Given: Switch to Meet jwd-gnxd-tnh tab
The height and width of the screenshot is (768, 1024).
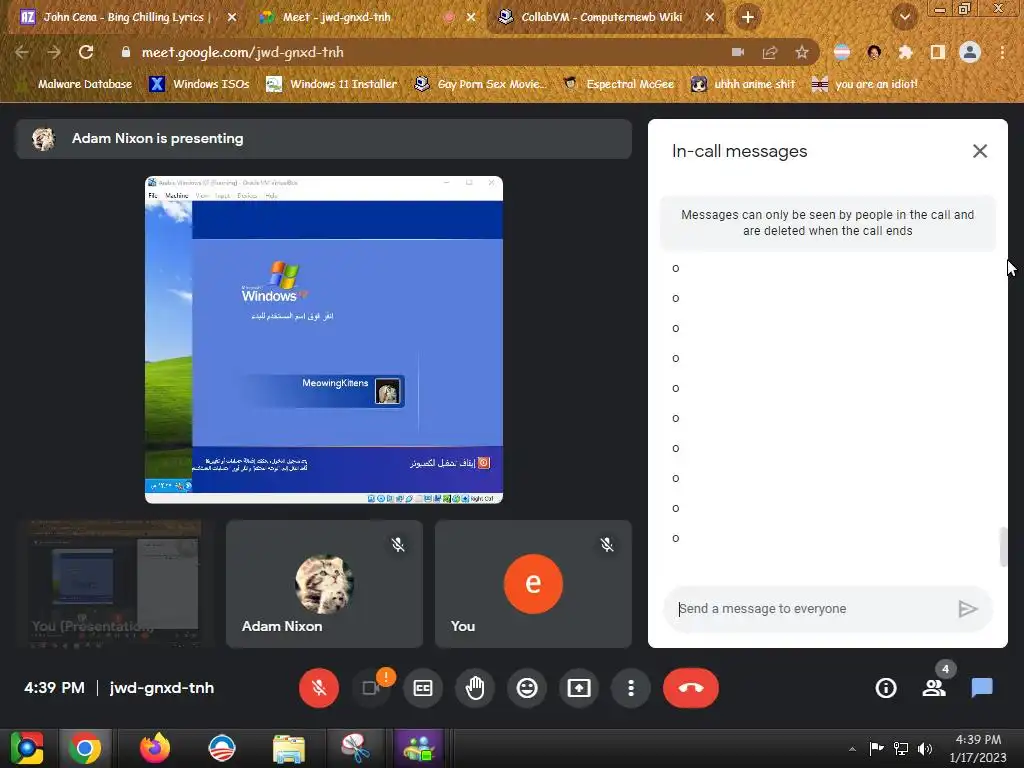Looking at the screenshot, I should click(336, 17).
